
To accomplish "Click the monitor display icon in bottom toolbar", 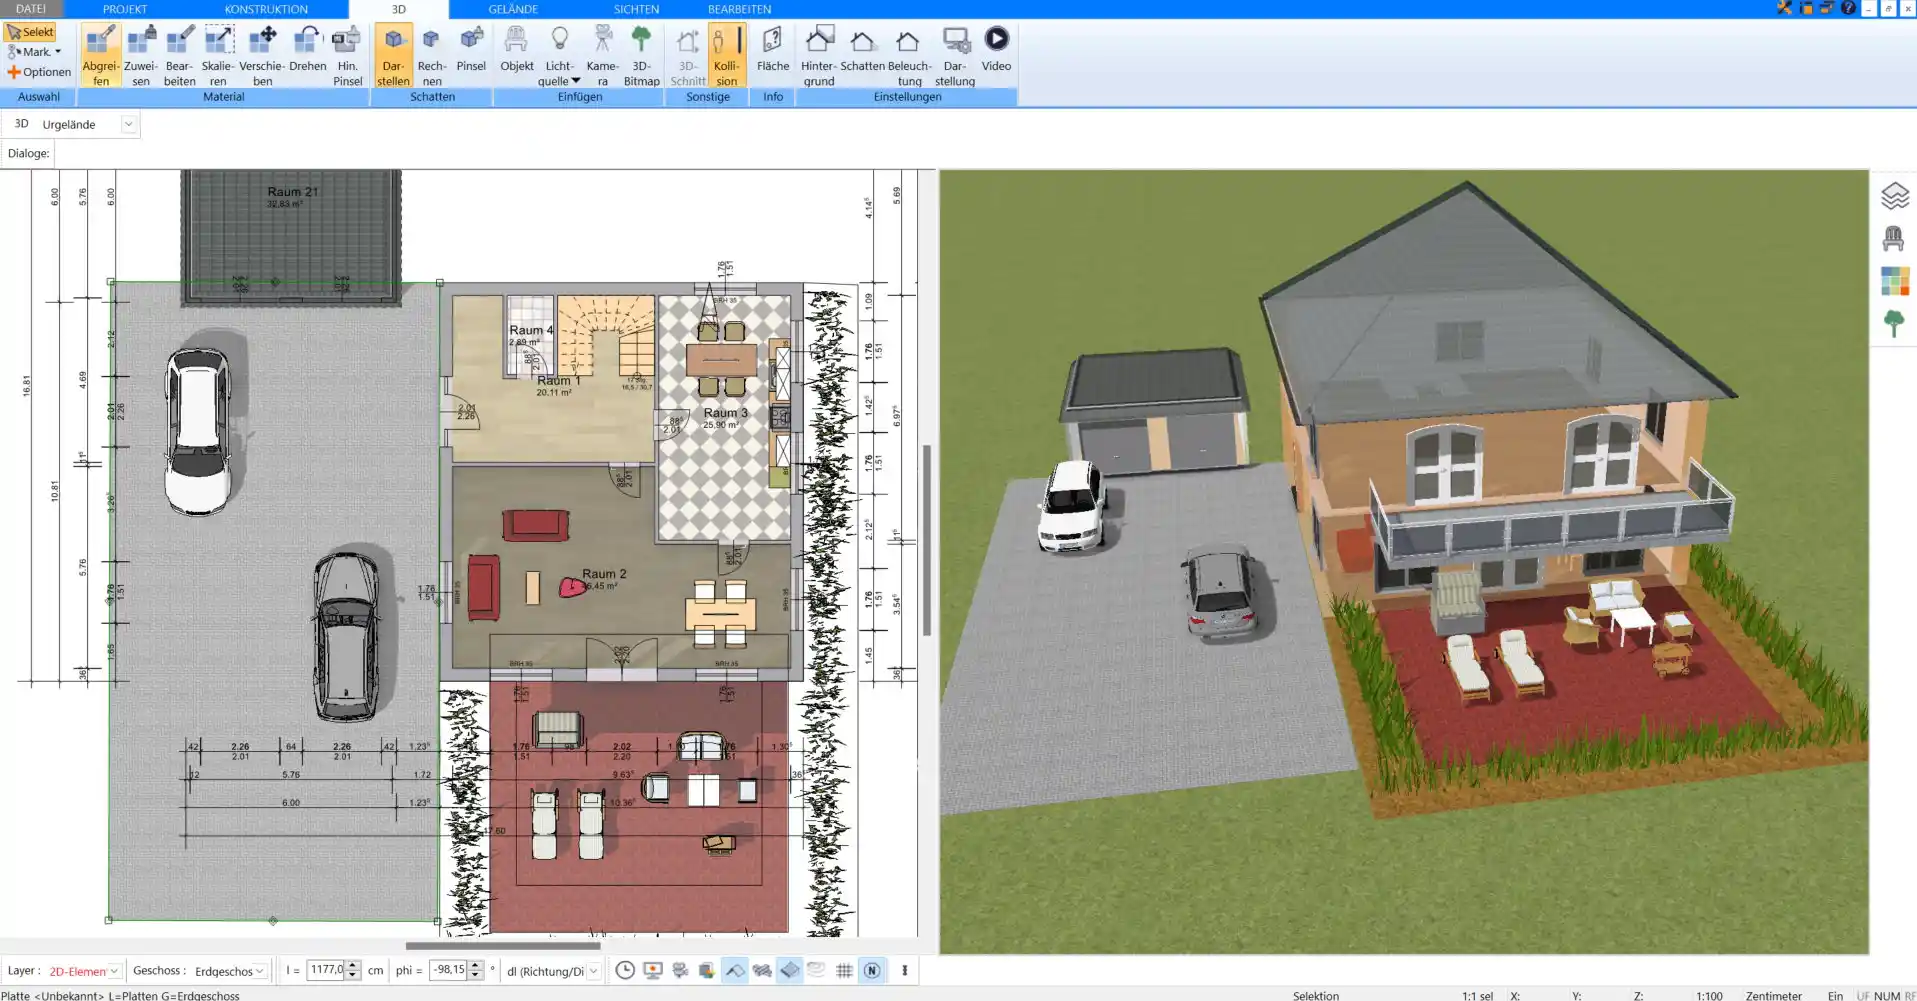I will click(x=653, y=970).
